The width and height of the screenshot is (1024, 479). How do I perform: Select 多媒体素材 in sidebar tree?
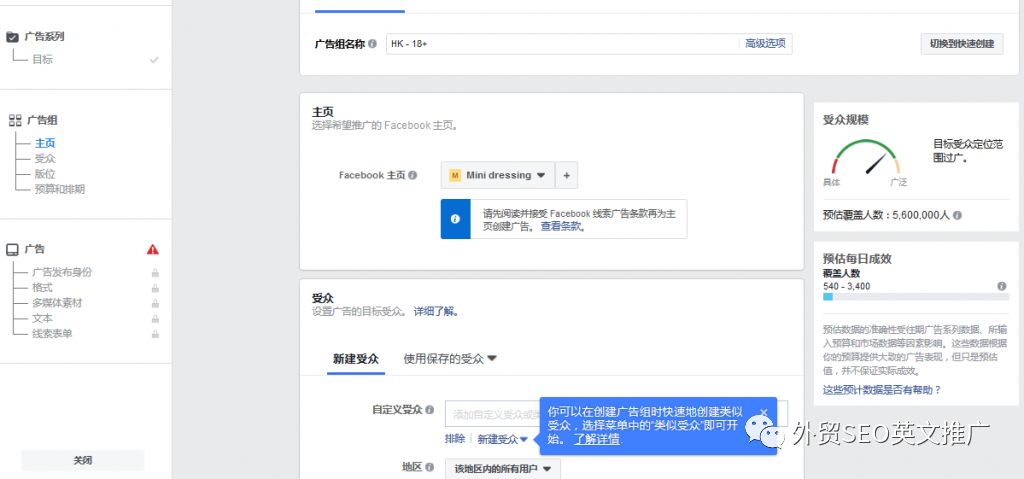click(57, 303)
